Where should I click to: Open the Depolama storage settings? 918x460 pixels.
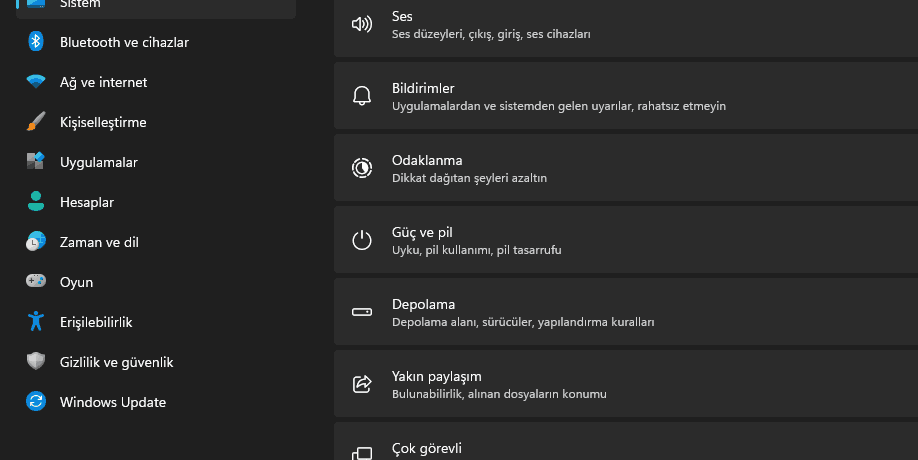(x=423, y=304)
